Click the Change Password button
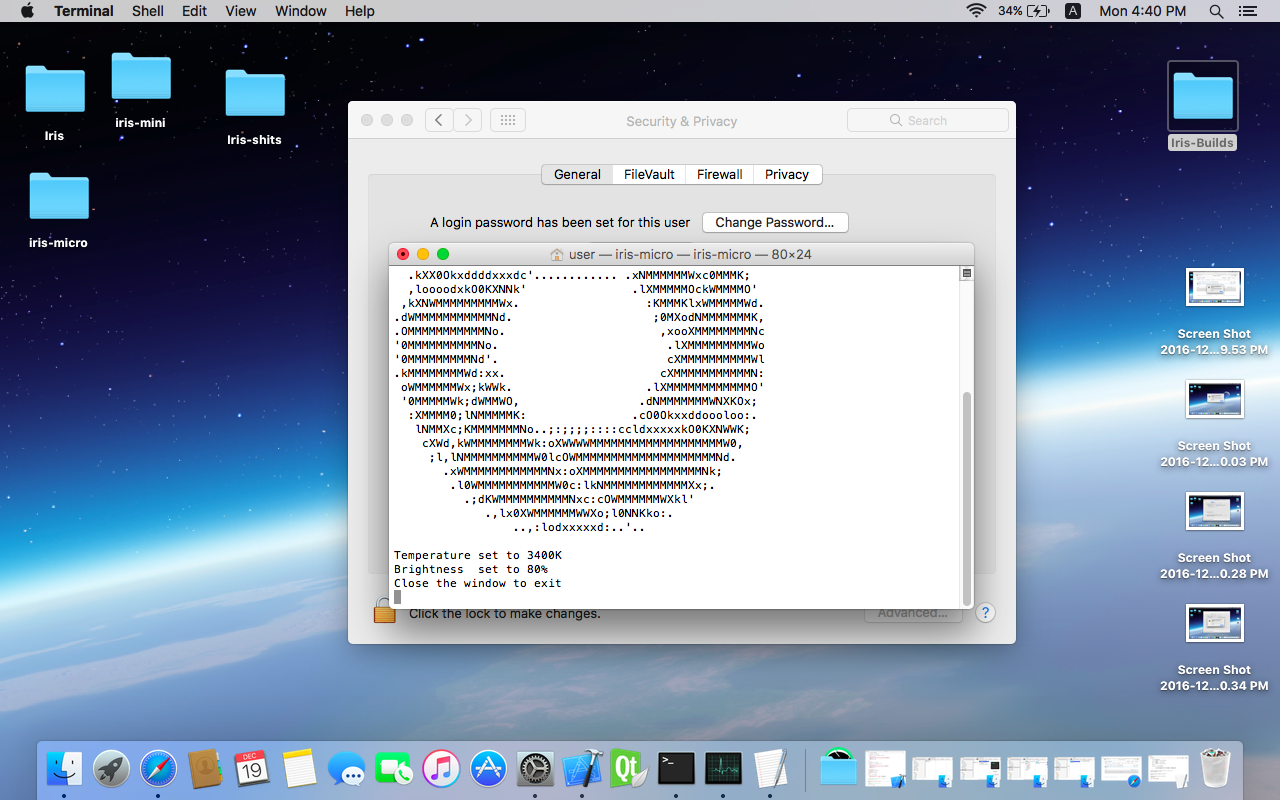 click(x=775, y=222)
